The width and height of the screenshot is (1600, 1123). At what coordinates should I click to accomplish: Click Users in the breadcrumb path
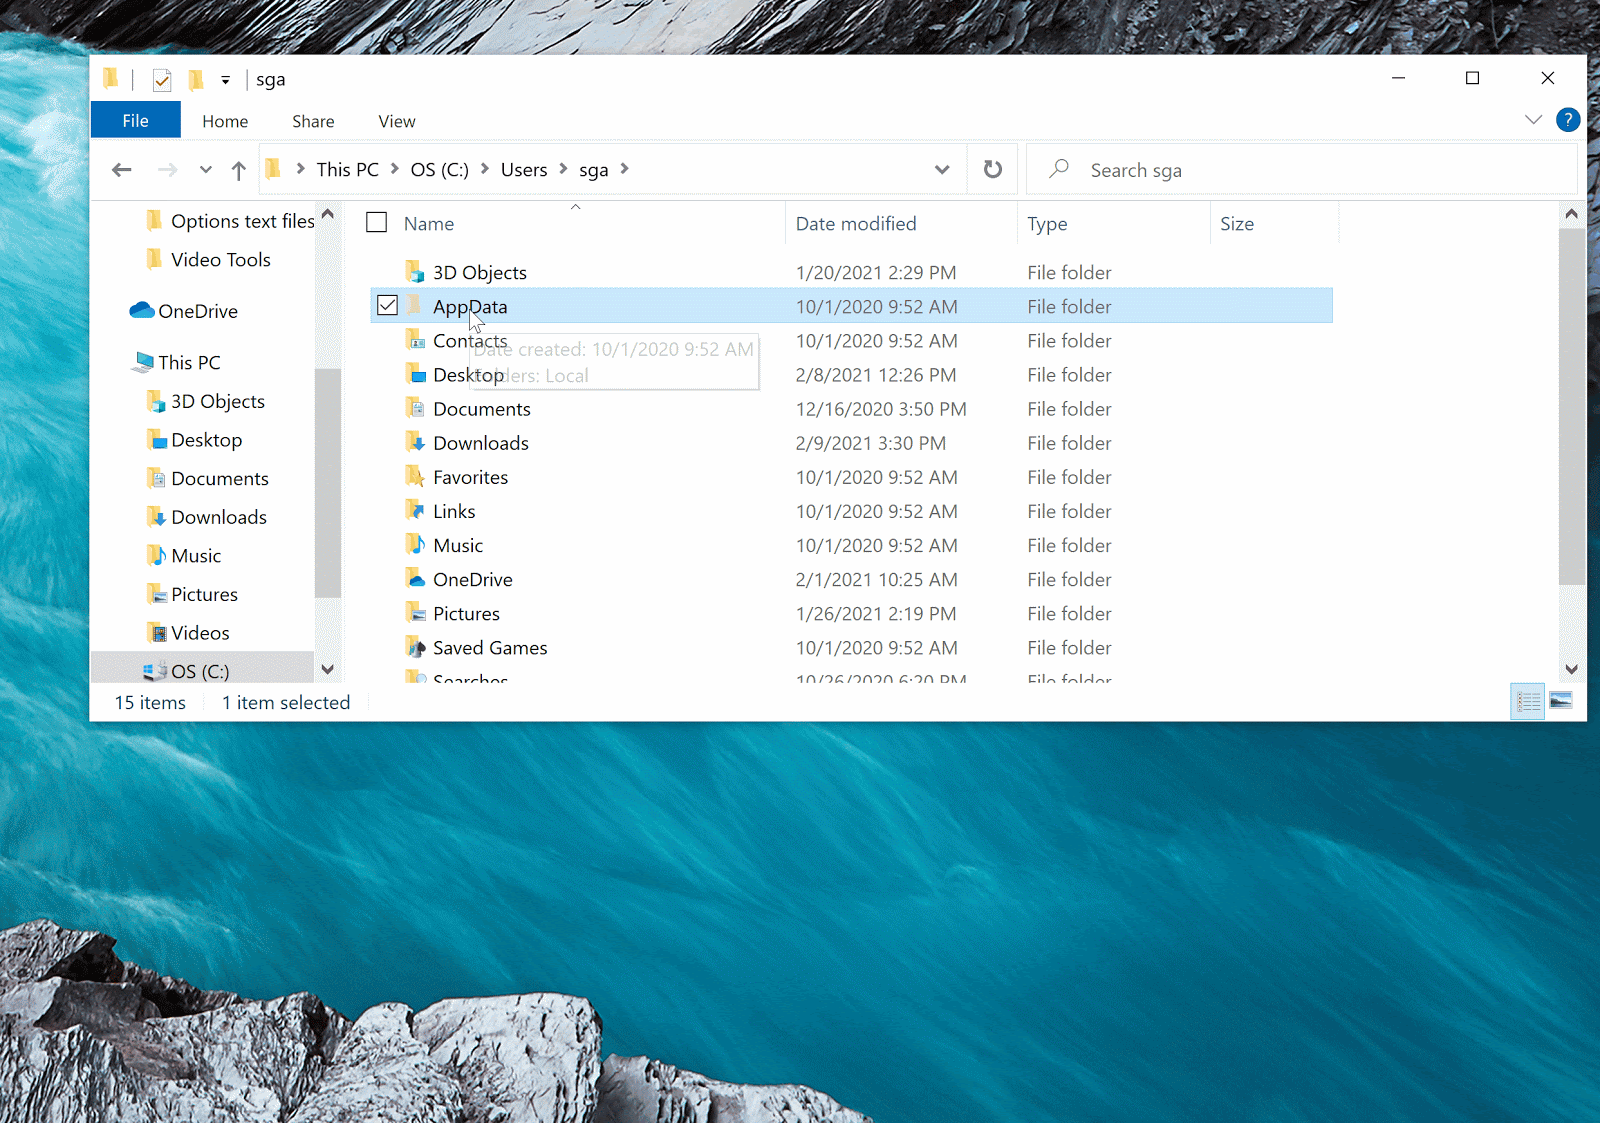(x=523, y=169)
